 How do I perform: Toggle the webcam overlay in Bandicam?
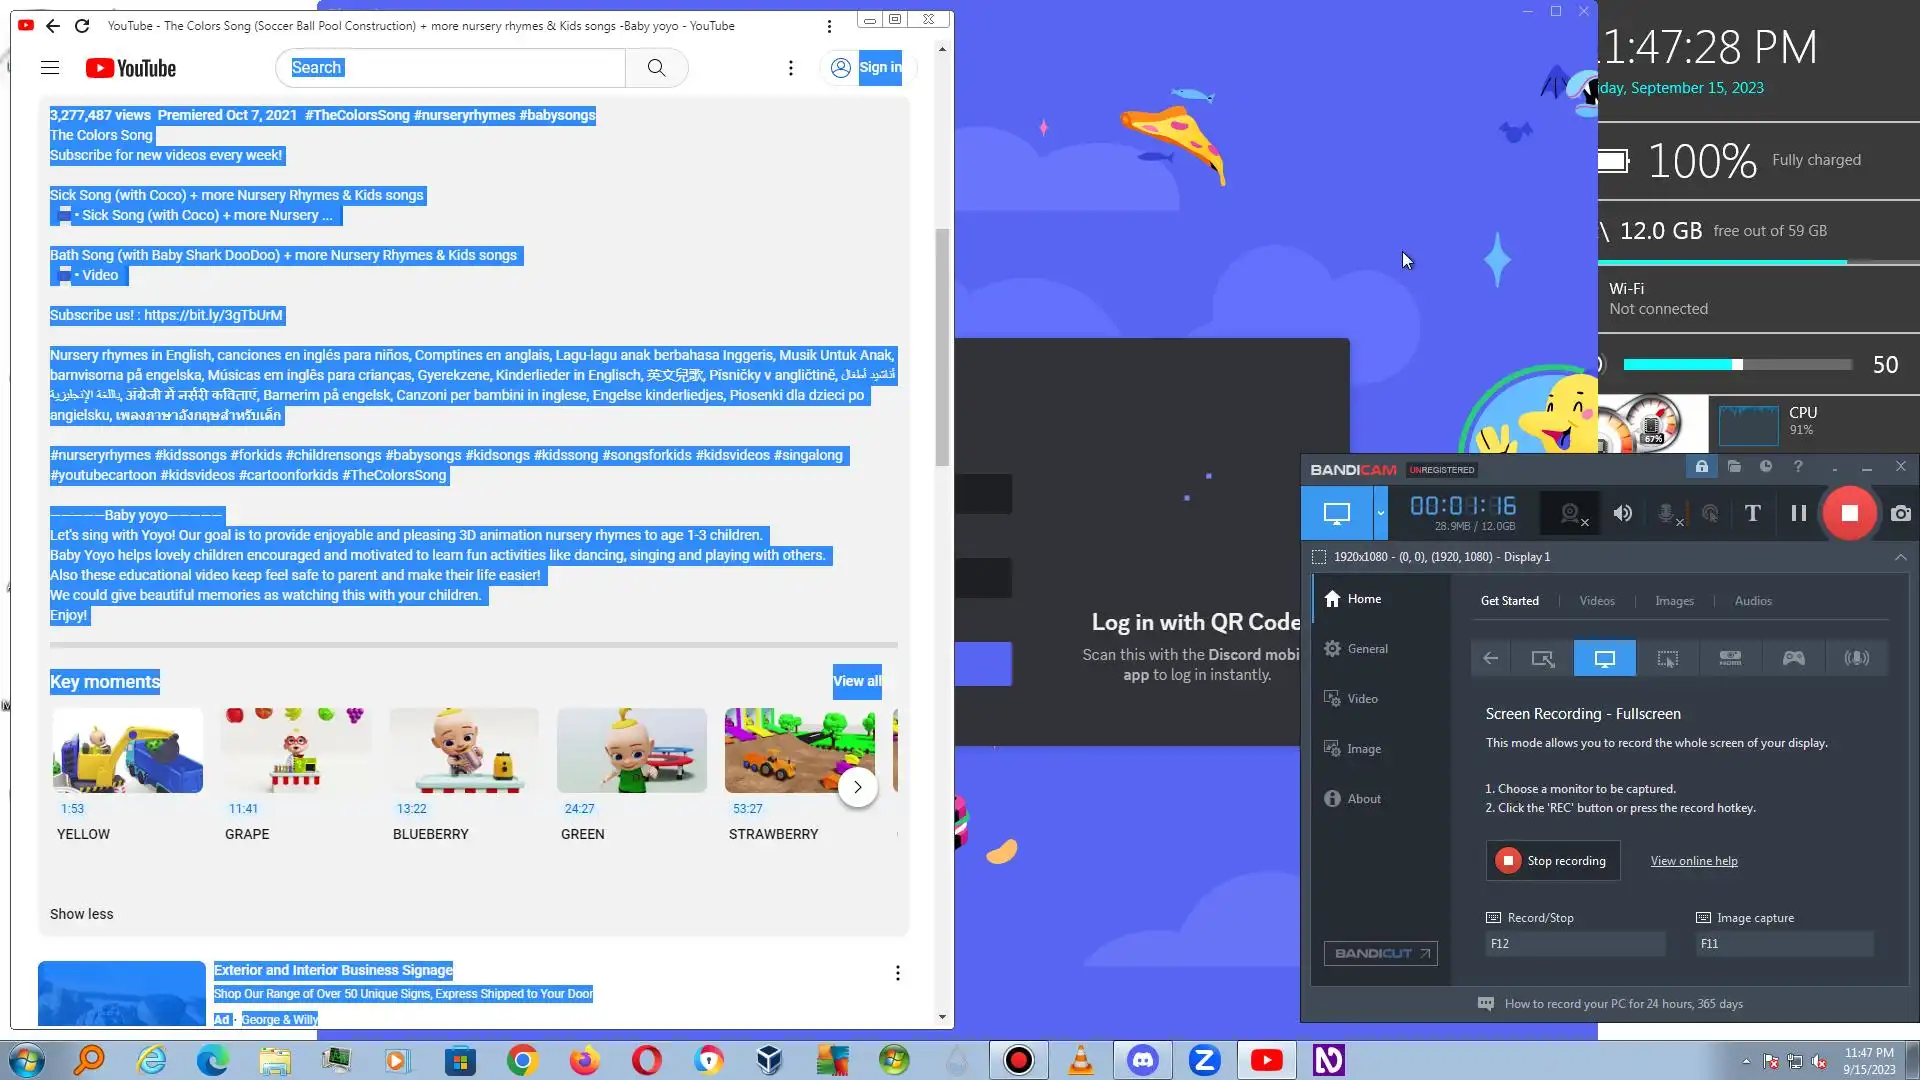1572,513
